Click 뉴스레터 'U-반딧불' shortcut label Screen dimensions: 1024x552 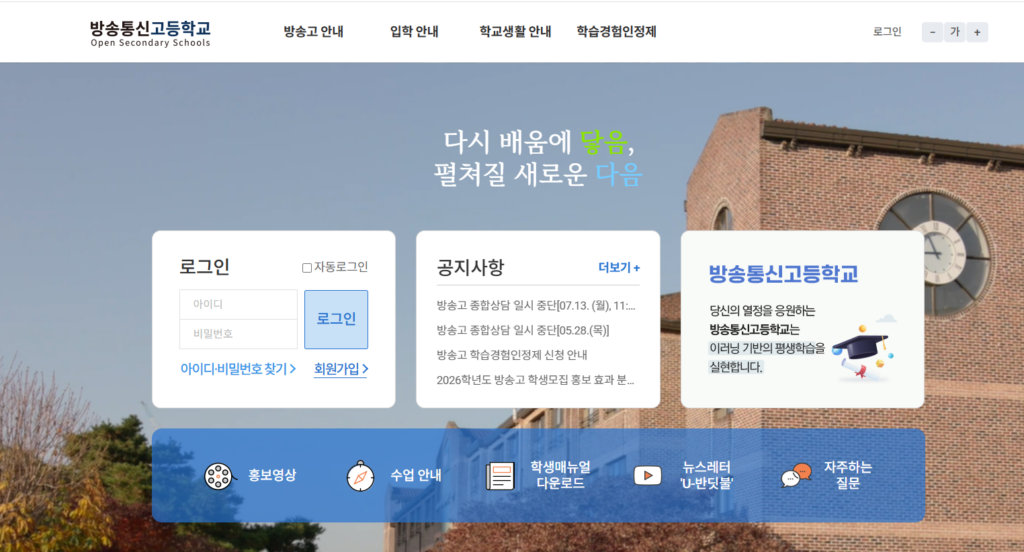(x=707, y=476)
